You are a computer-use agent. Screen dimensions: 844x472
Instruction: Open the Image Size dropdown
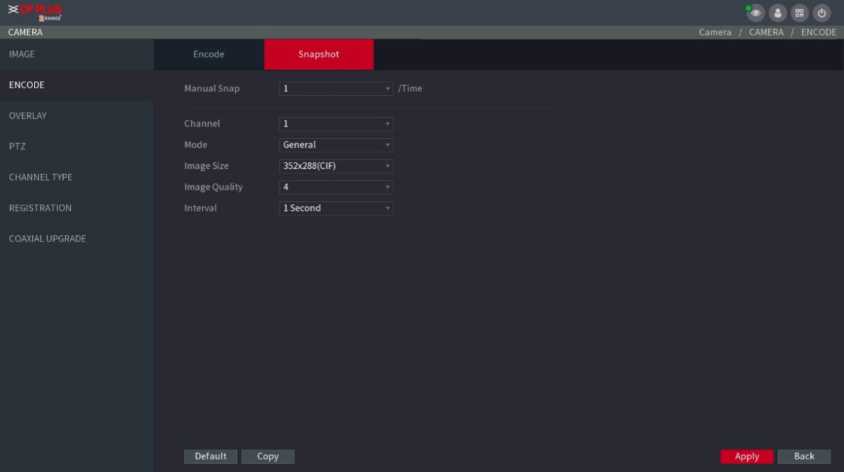336,166
